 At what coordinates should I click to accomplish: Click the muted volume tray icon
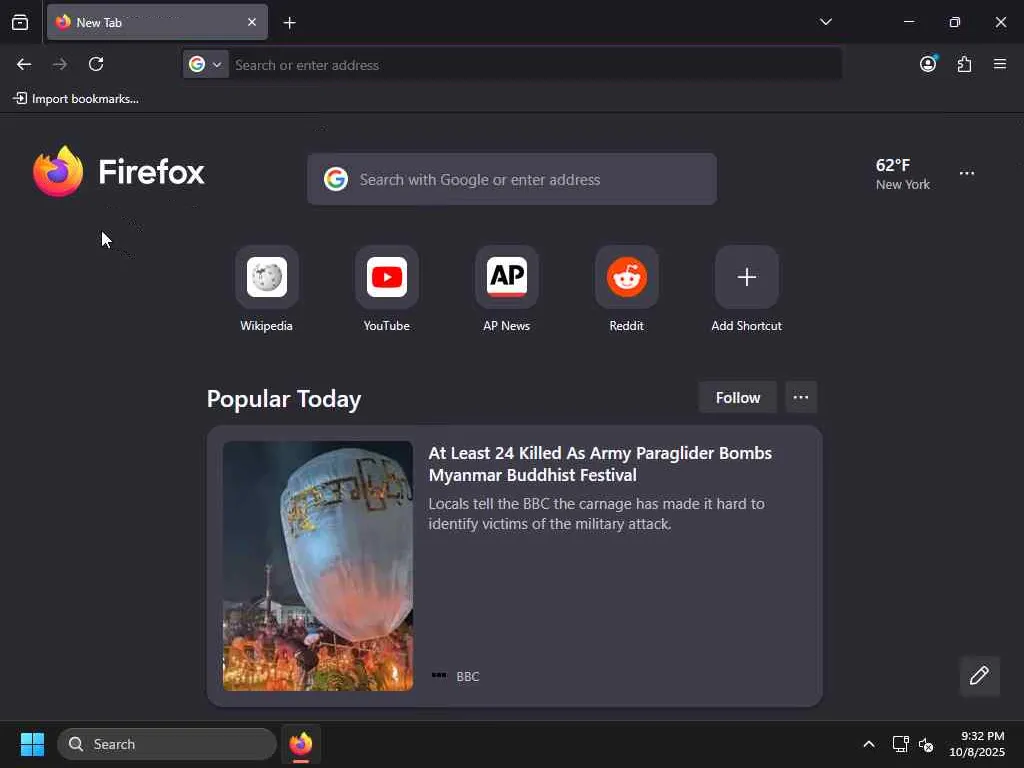click(x=925, y=744)
